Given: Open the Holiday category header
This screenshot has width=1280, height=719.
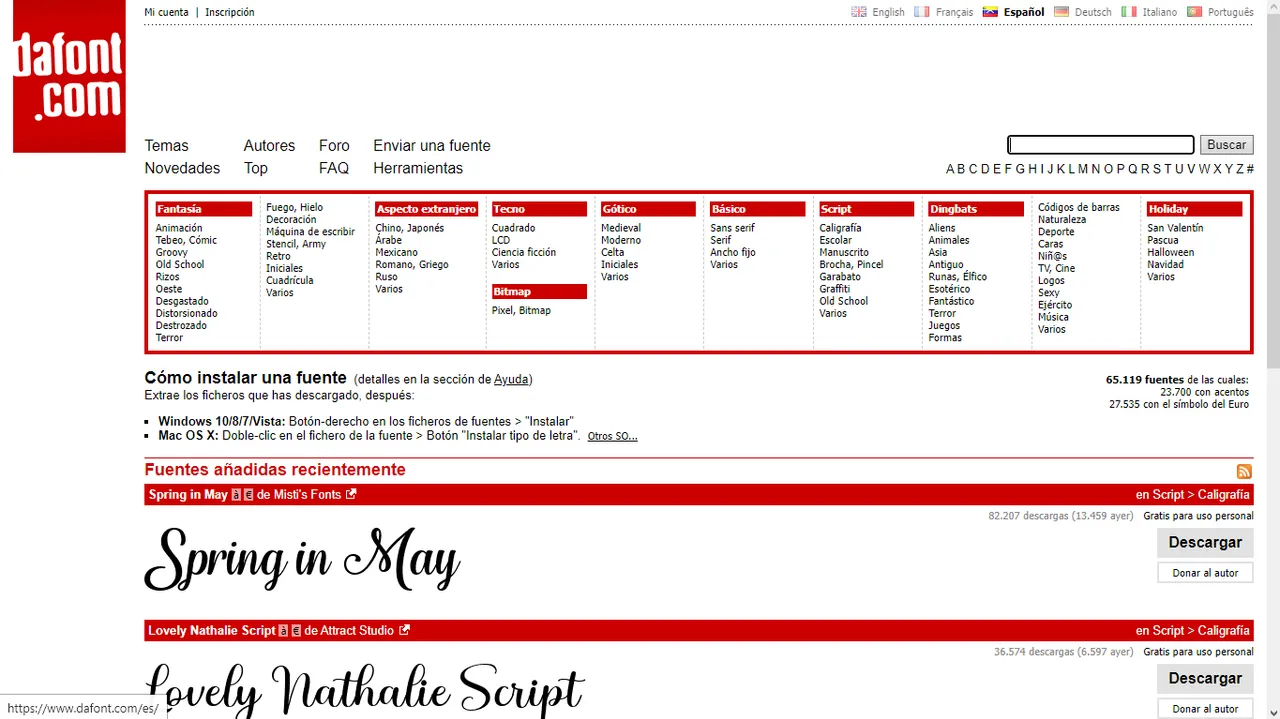Looking at the screenshot, I should (x=1194, y=209).
